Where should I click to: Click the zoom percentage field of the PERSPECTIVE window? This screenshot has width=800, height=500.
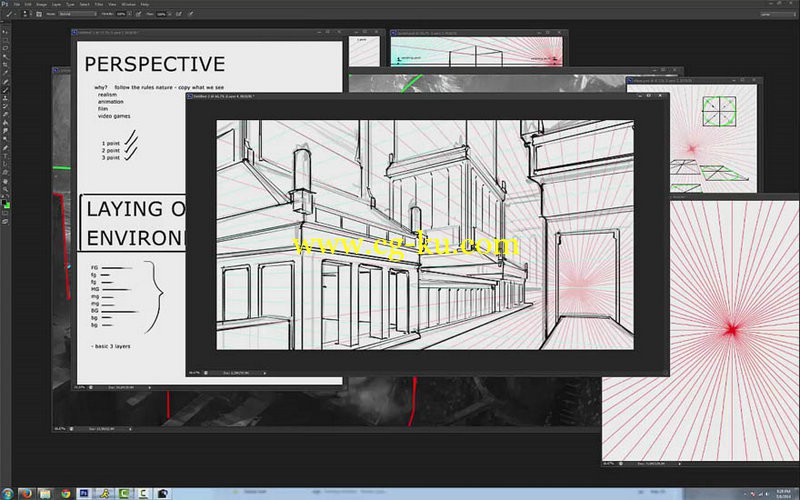(79, 388)
